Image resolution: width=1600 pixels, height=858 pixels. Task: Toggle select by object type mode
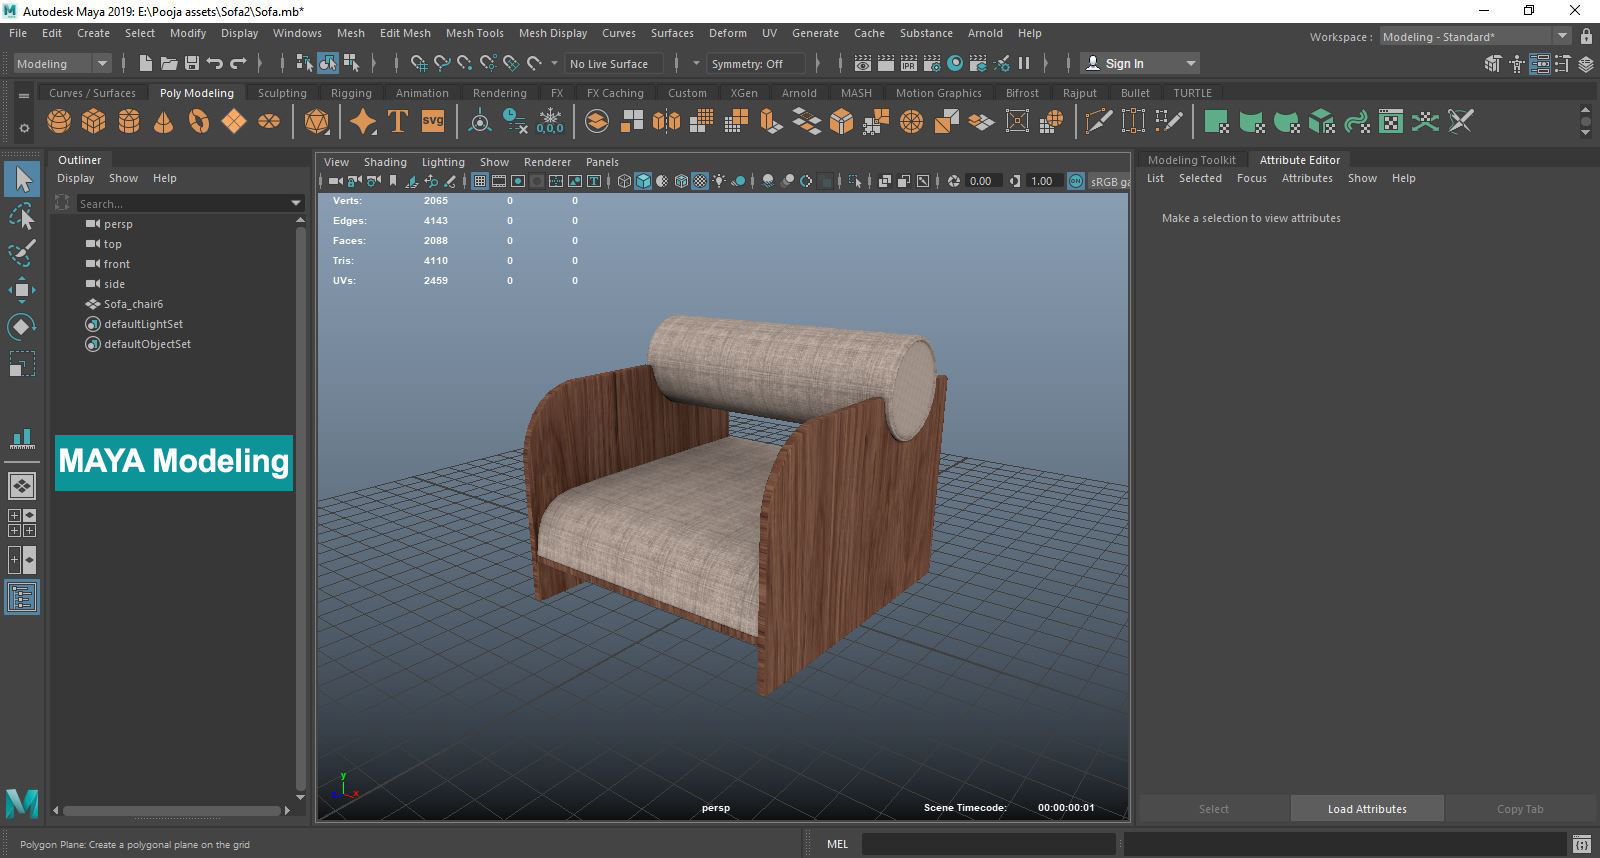tap(328, 63)
